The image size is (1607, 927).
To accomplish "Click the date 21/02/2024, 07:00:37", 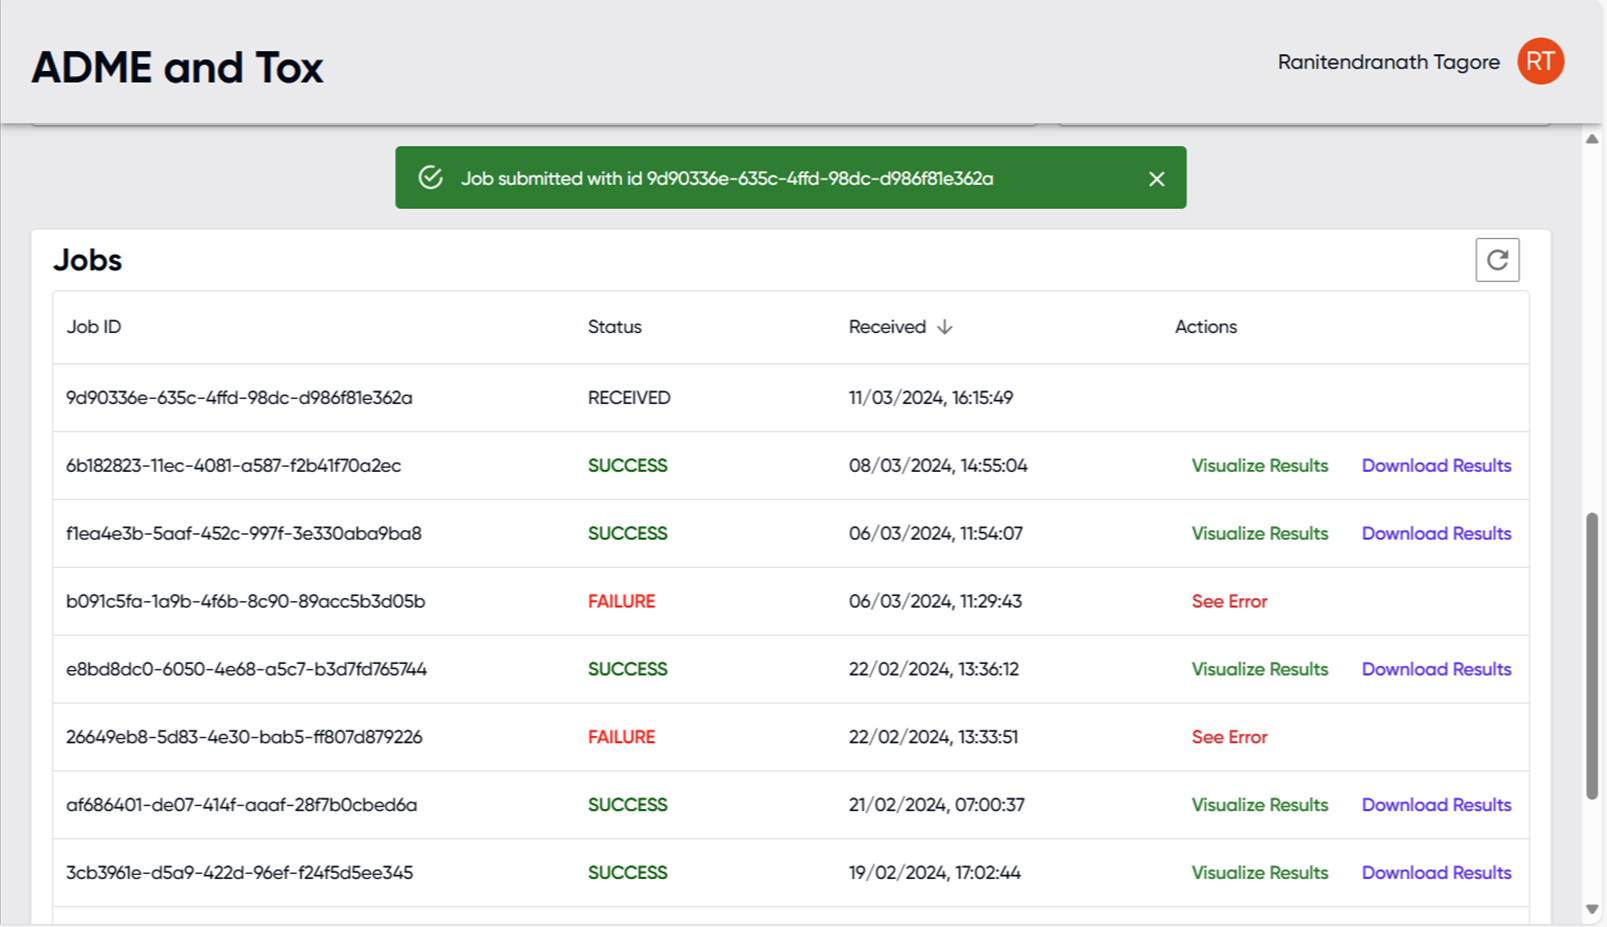I will point(937,805).
